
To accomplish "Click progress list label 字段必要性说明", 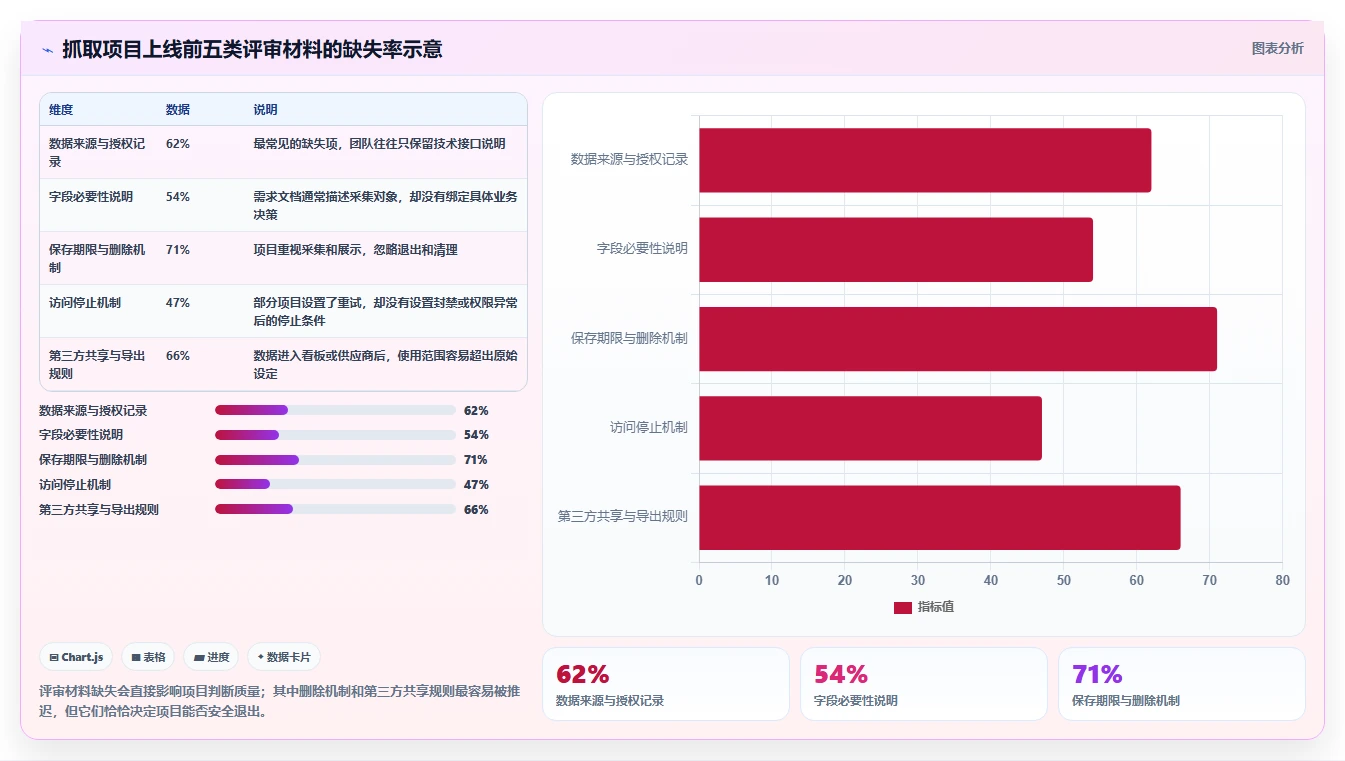I will pyautogui.click(x=81, y=435).
